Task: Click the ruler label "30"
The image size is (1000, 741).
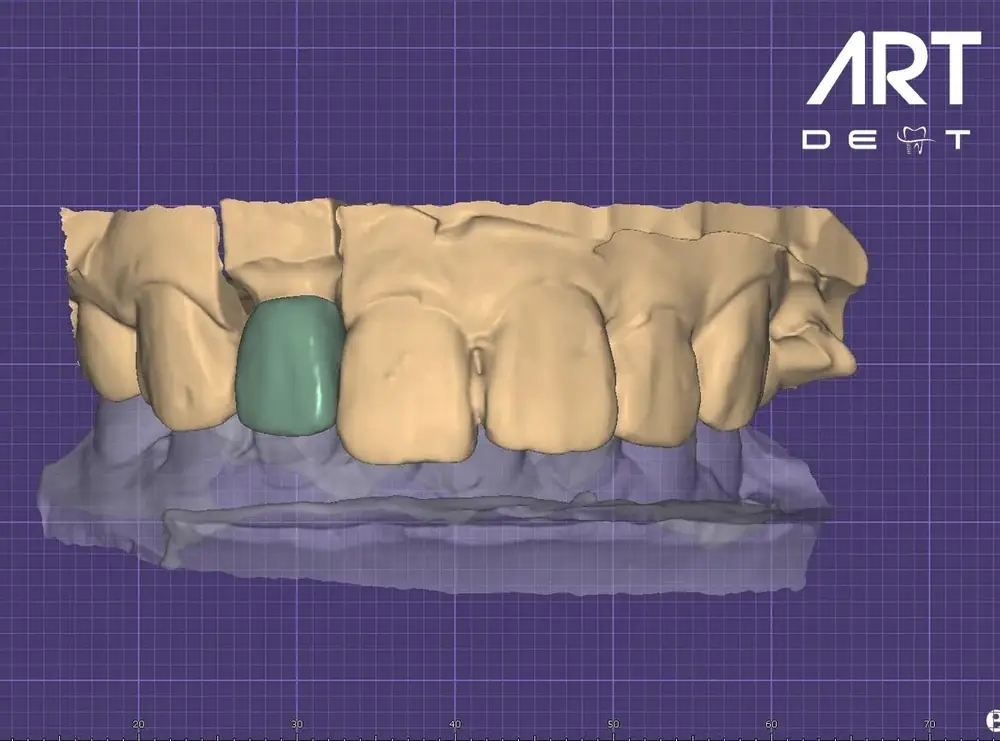Action: point(297,724)
